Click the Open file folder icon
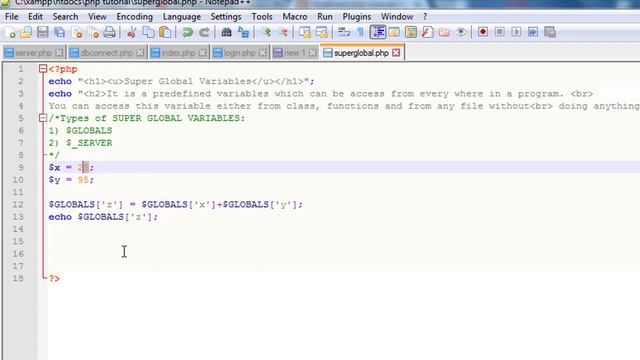Viewport: 640px width, 360px height. tap(26, 32)
